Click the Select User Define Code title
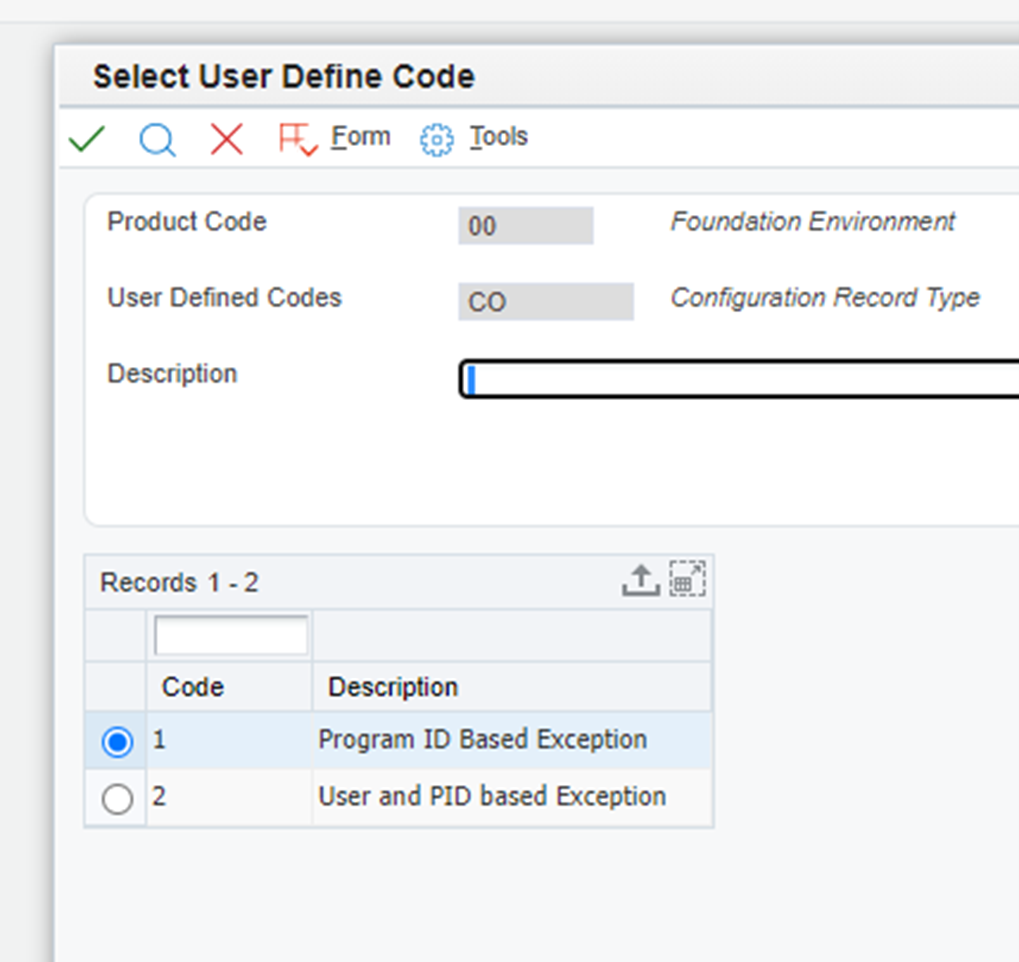Screen dimensions: 1019x962 click(284, 77)
